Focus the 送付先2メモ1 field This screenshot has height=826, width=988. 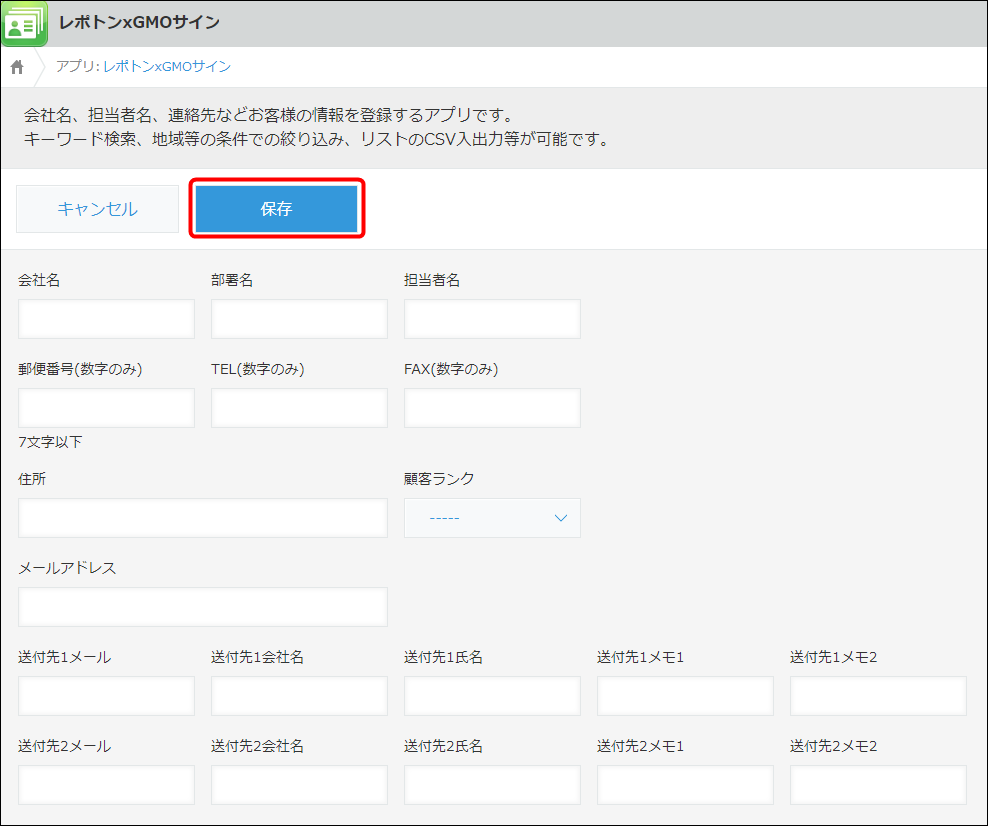click(x=685, y=785)
